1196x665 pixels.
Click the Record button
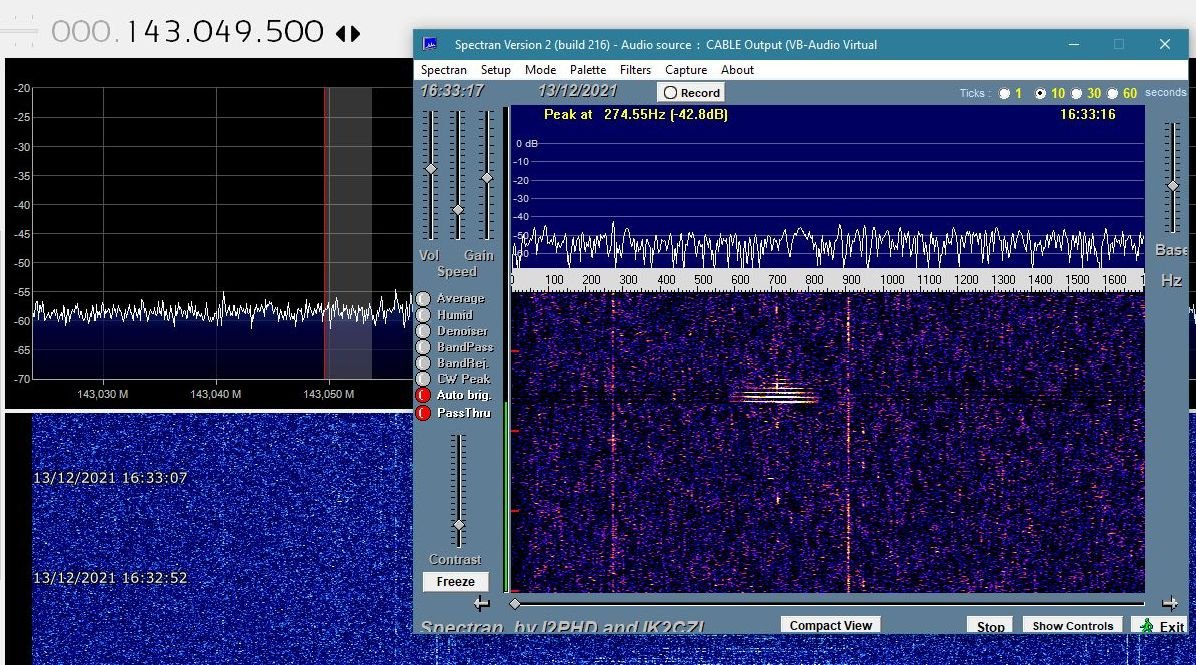pyautogui.click(x=691, y=93)
